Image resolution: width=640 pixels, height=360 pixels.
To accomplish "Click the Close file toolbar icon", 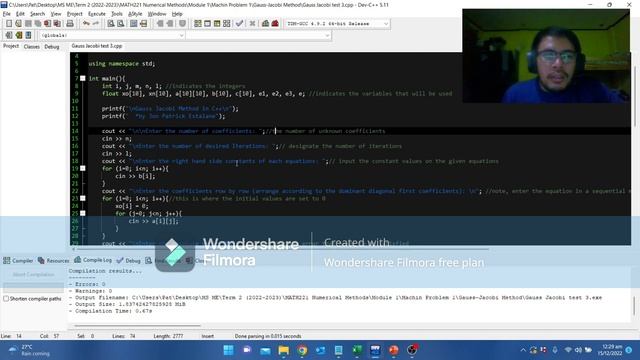I will pos(47,24).
